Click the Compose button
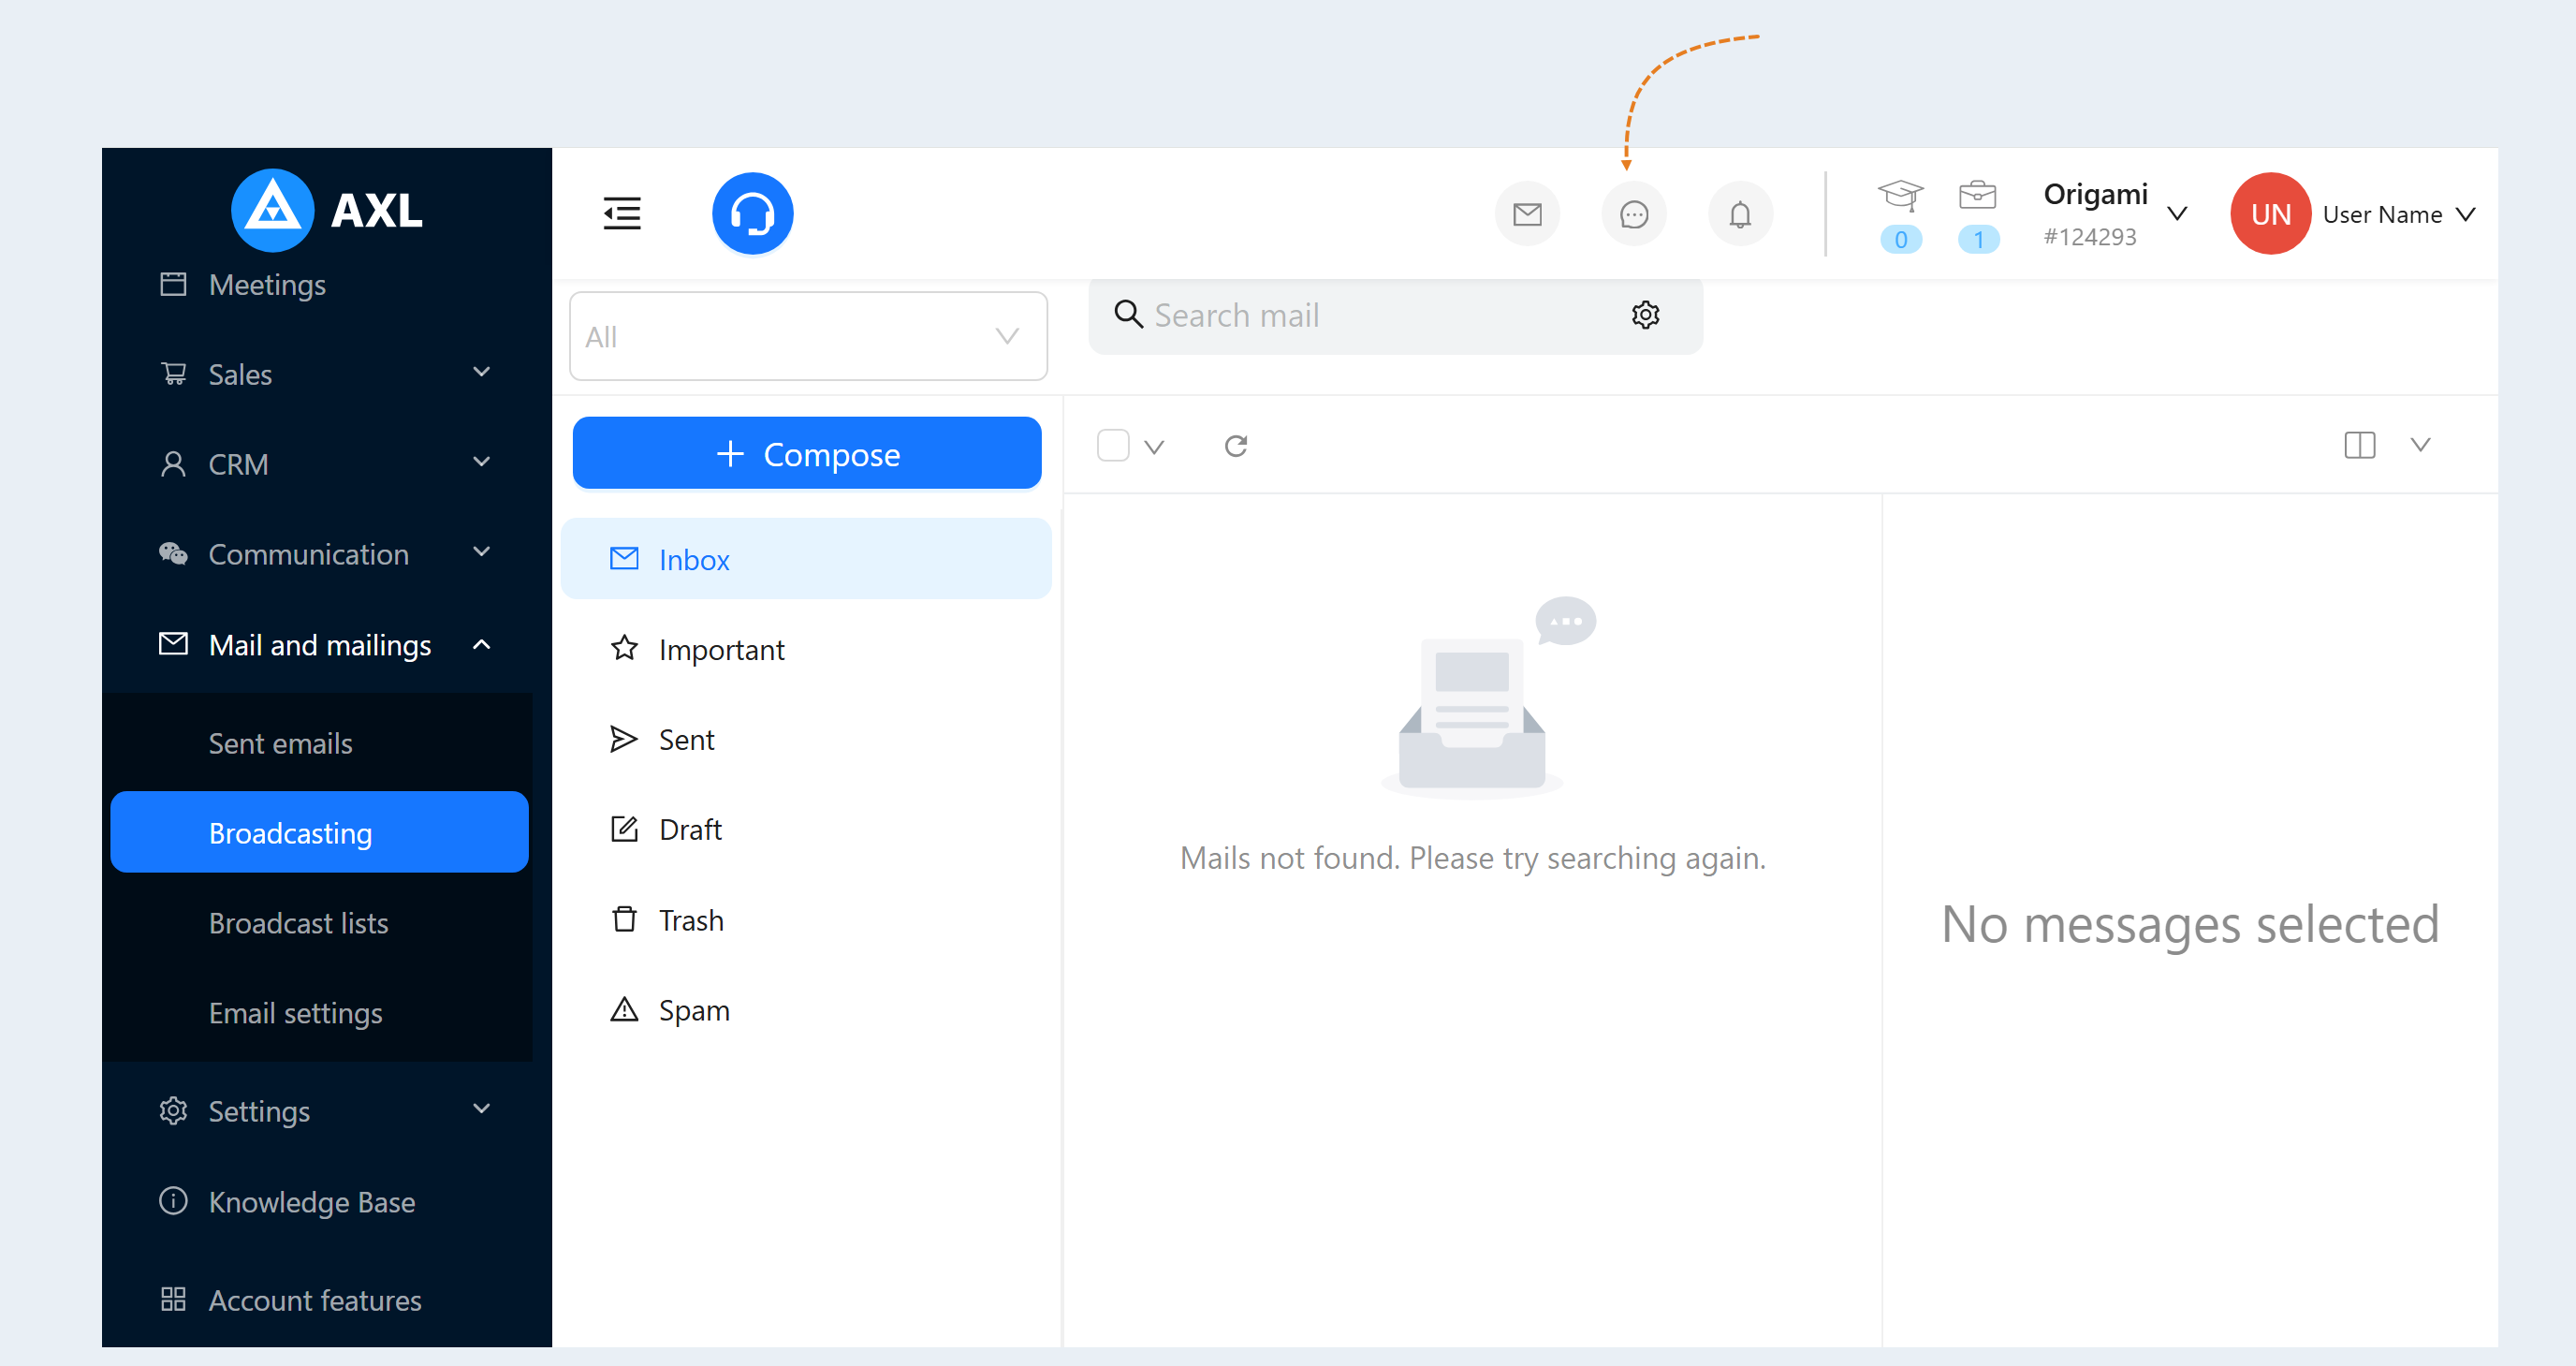2576x1366 pixels. (x=807, y=453)
